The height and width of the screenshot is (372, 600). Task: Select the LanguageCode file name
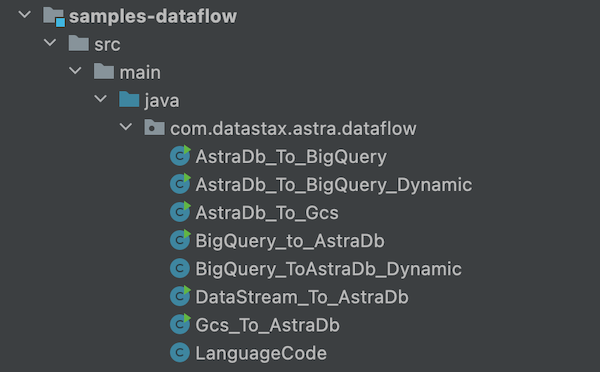tap(261, 353)
